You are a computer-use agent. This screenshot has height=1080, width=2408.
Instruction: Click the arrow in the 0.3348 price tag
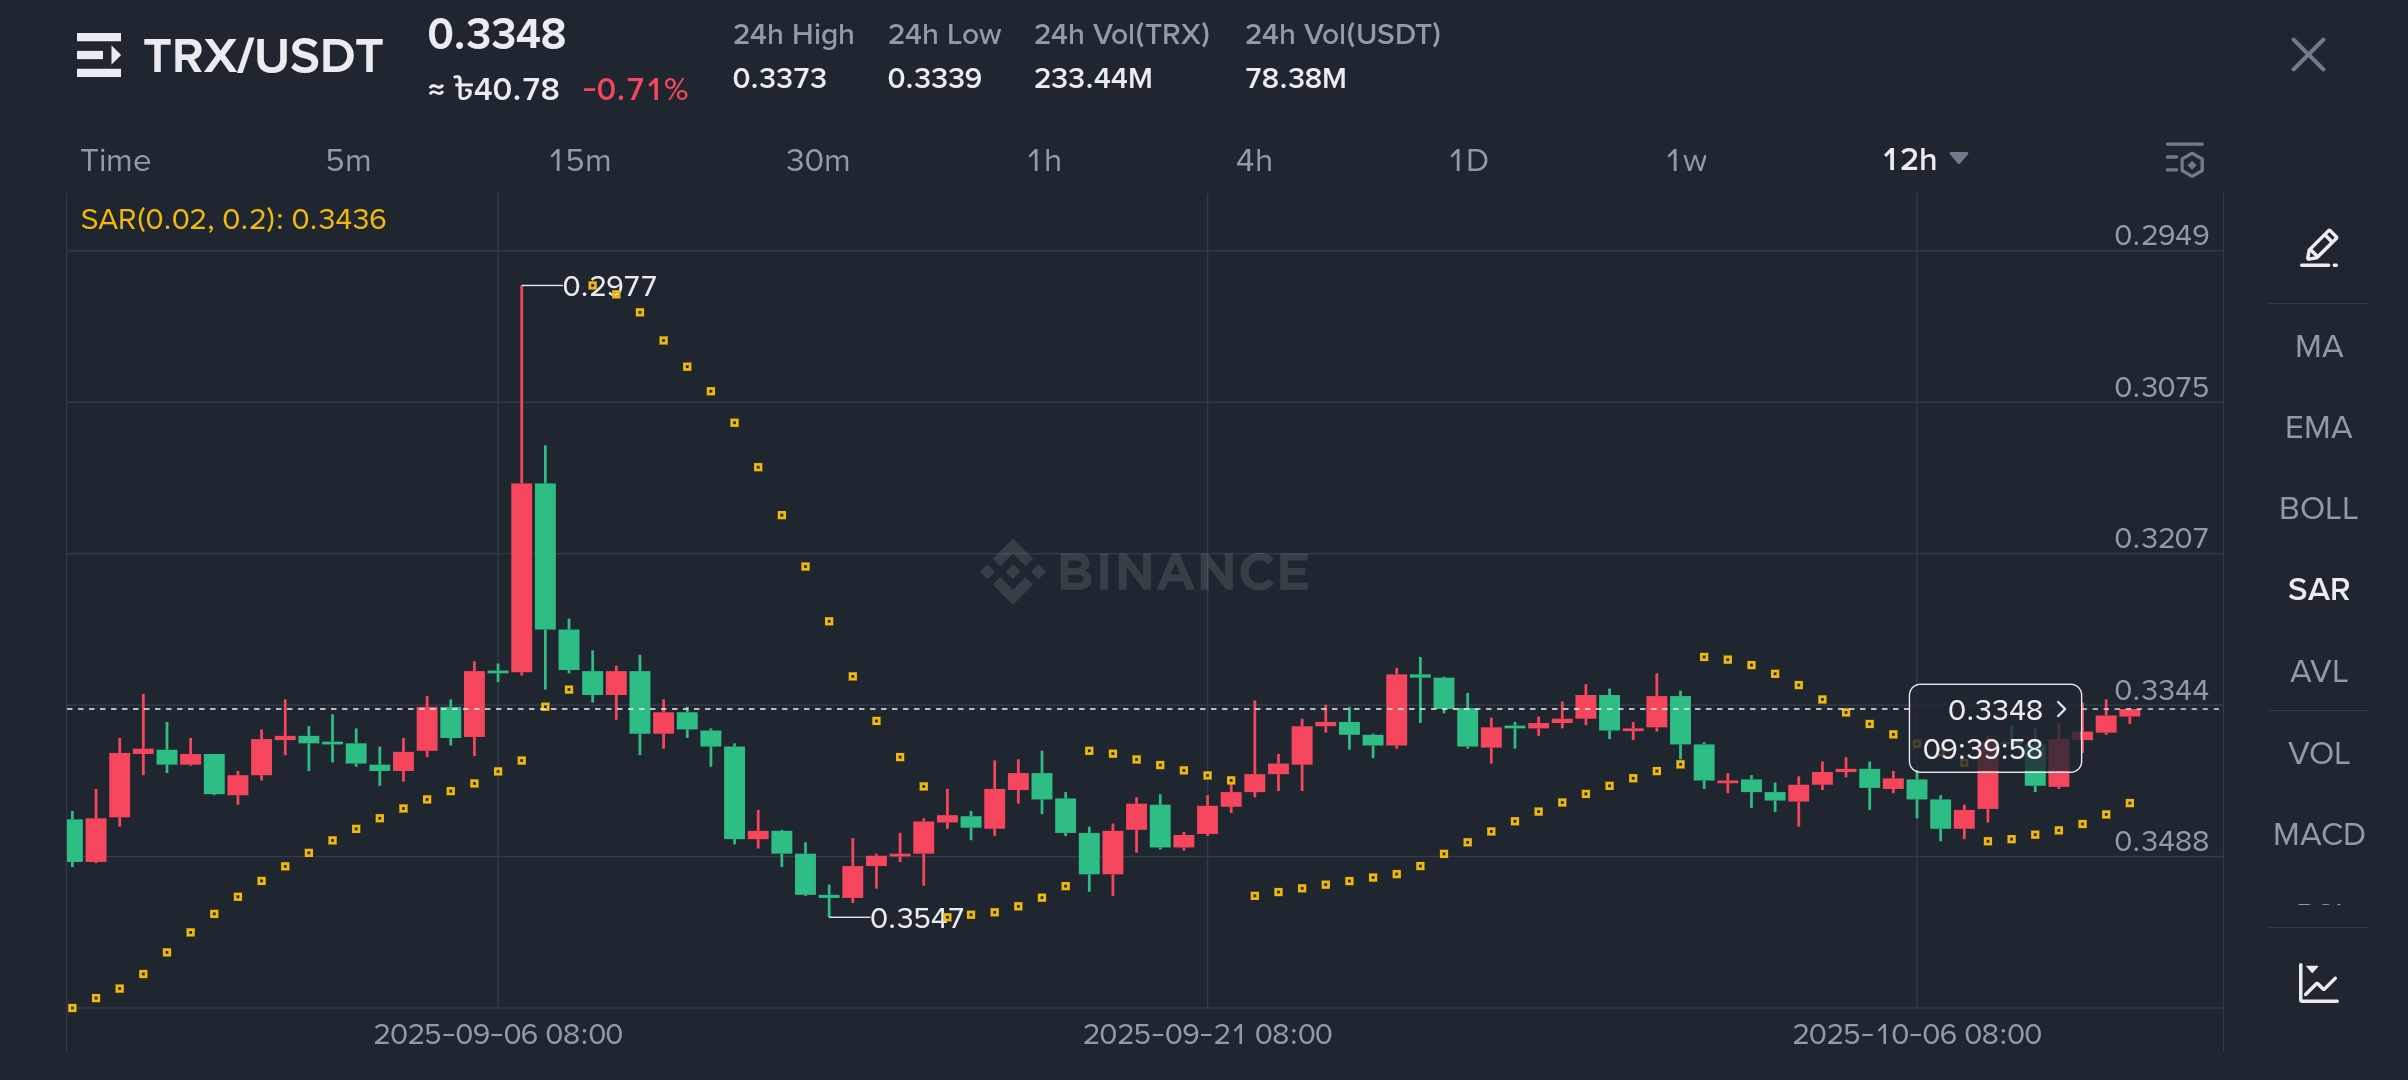2061,709
